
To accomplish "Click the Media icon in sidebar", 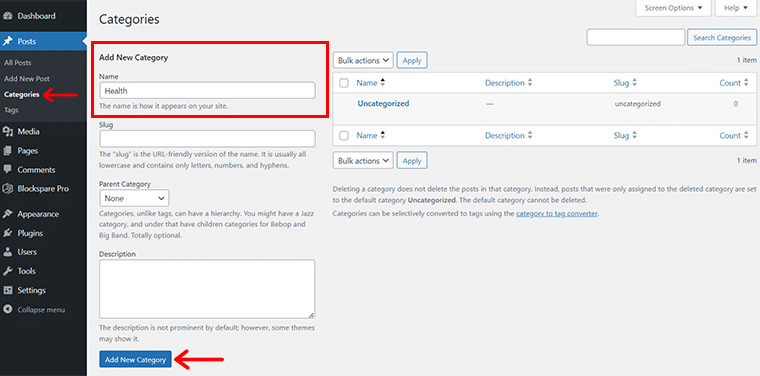I will pyautogui.click(x=7, y=132).
